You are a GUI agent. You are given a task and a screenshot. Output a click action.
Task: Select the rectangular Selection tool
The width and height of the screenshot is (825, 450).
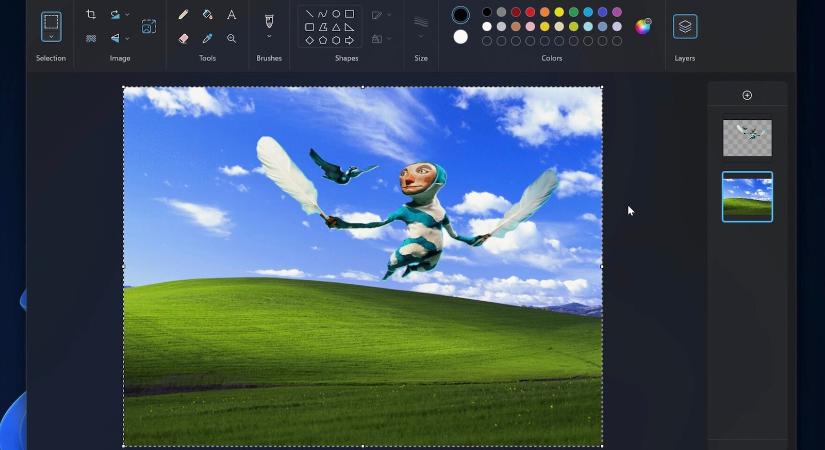tap(51, 22)
